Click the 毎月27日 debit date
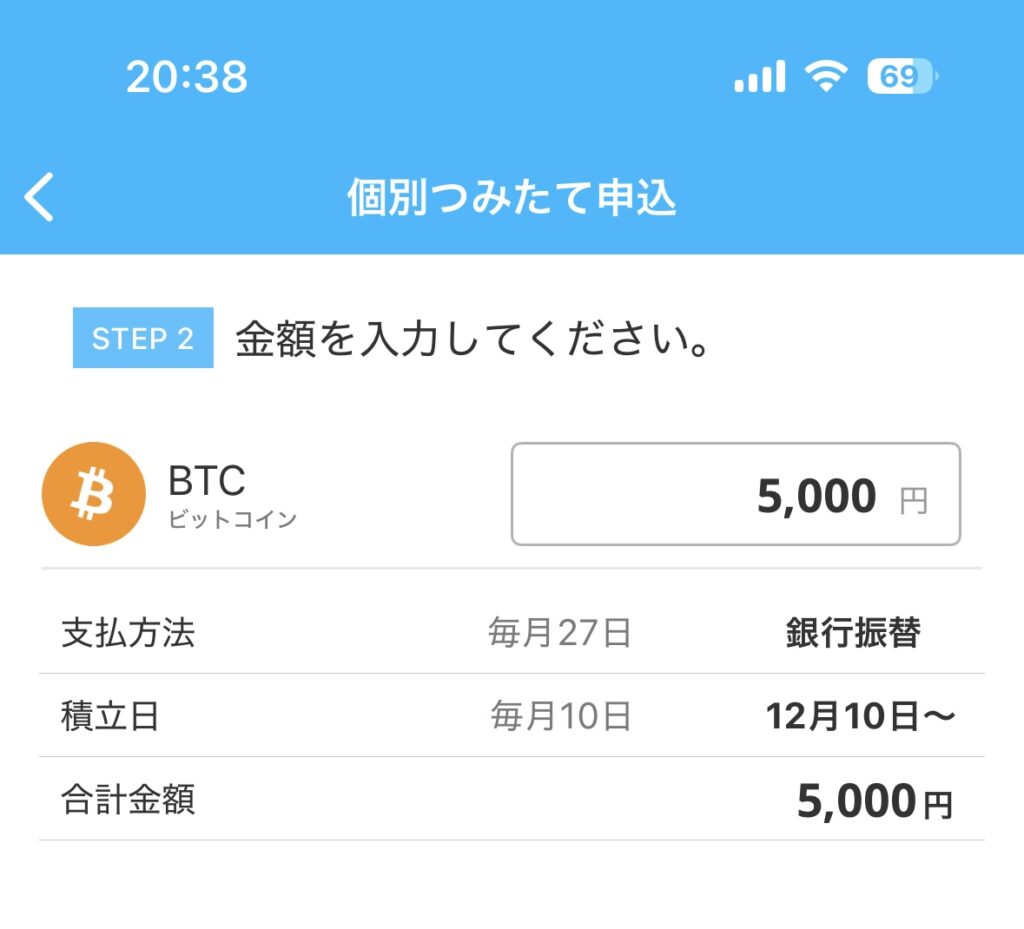This screenshot has width=1024, height=929. [560, 633]
